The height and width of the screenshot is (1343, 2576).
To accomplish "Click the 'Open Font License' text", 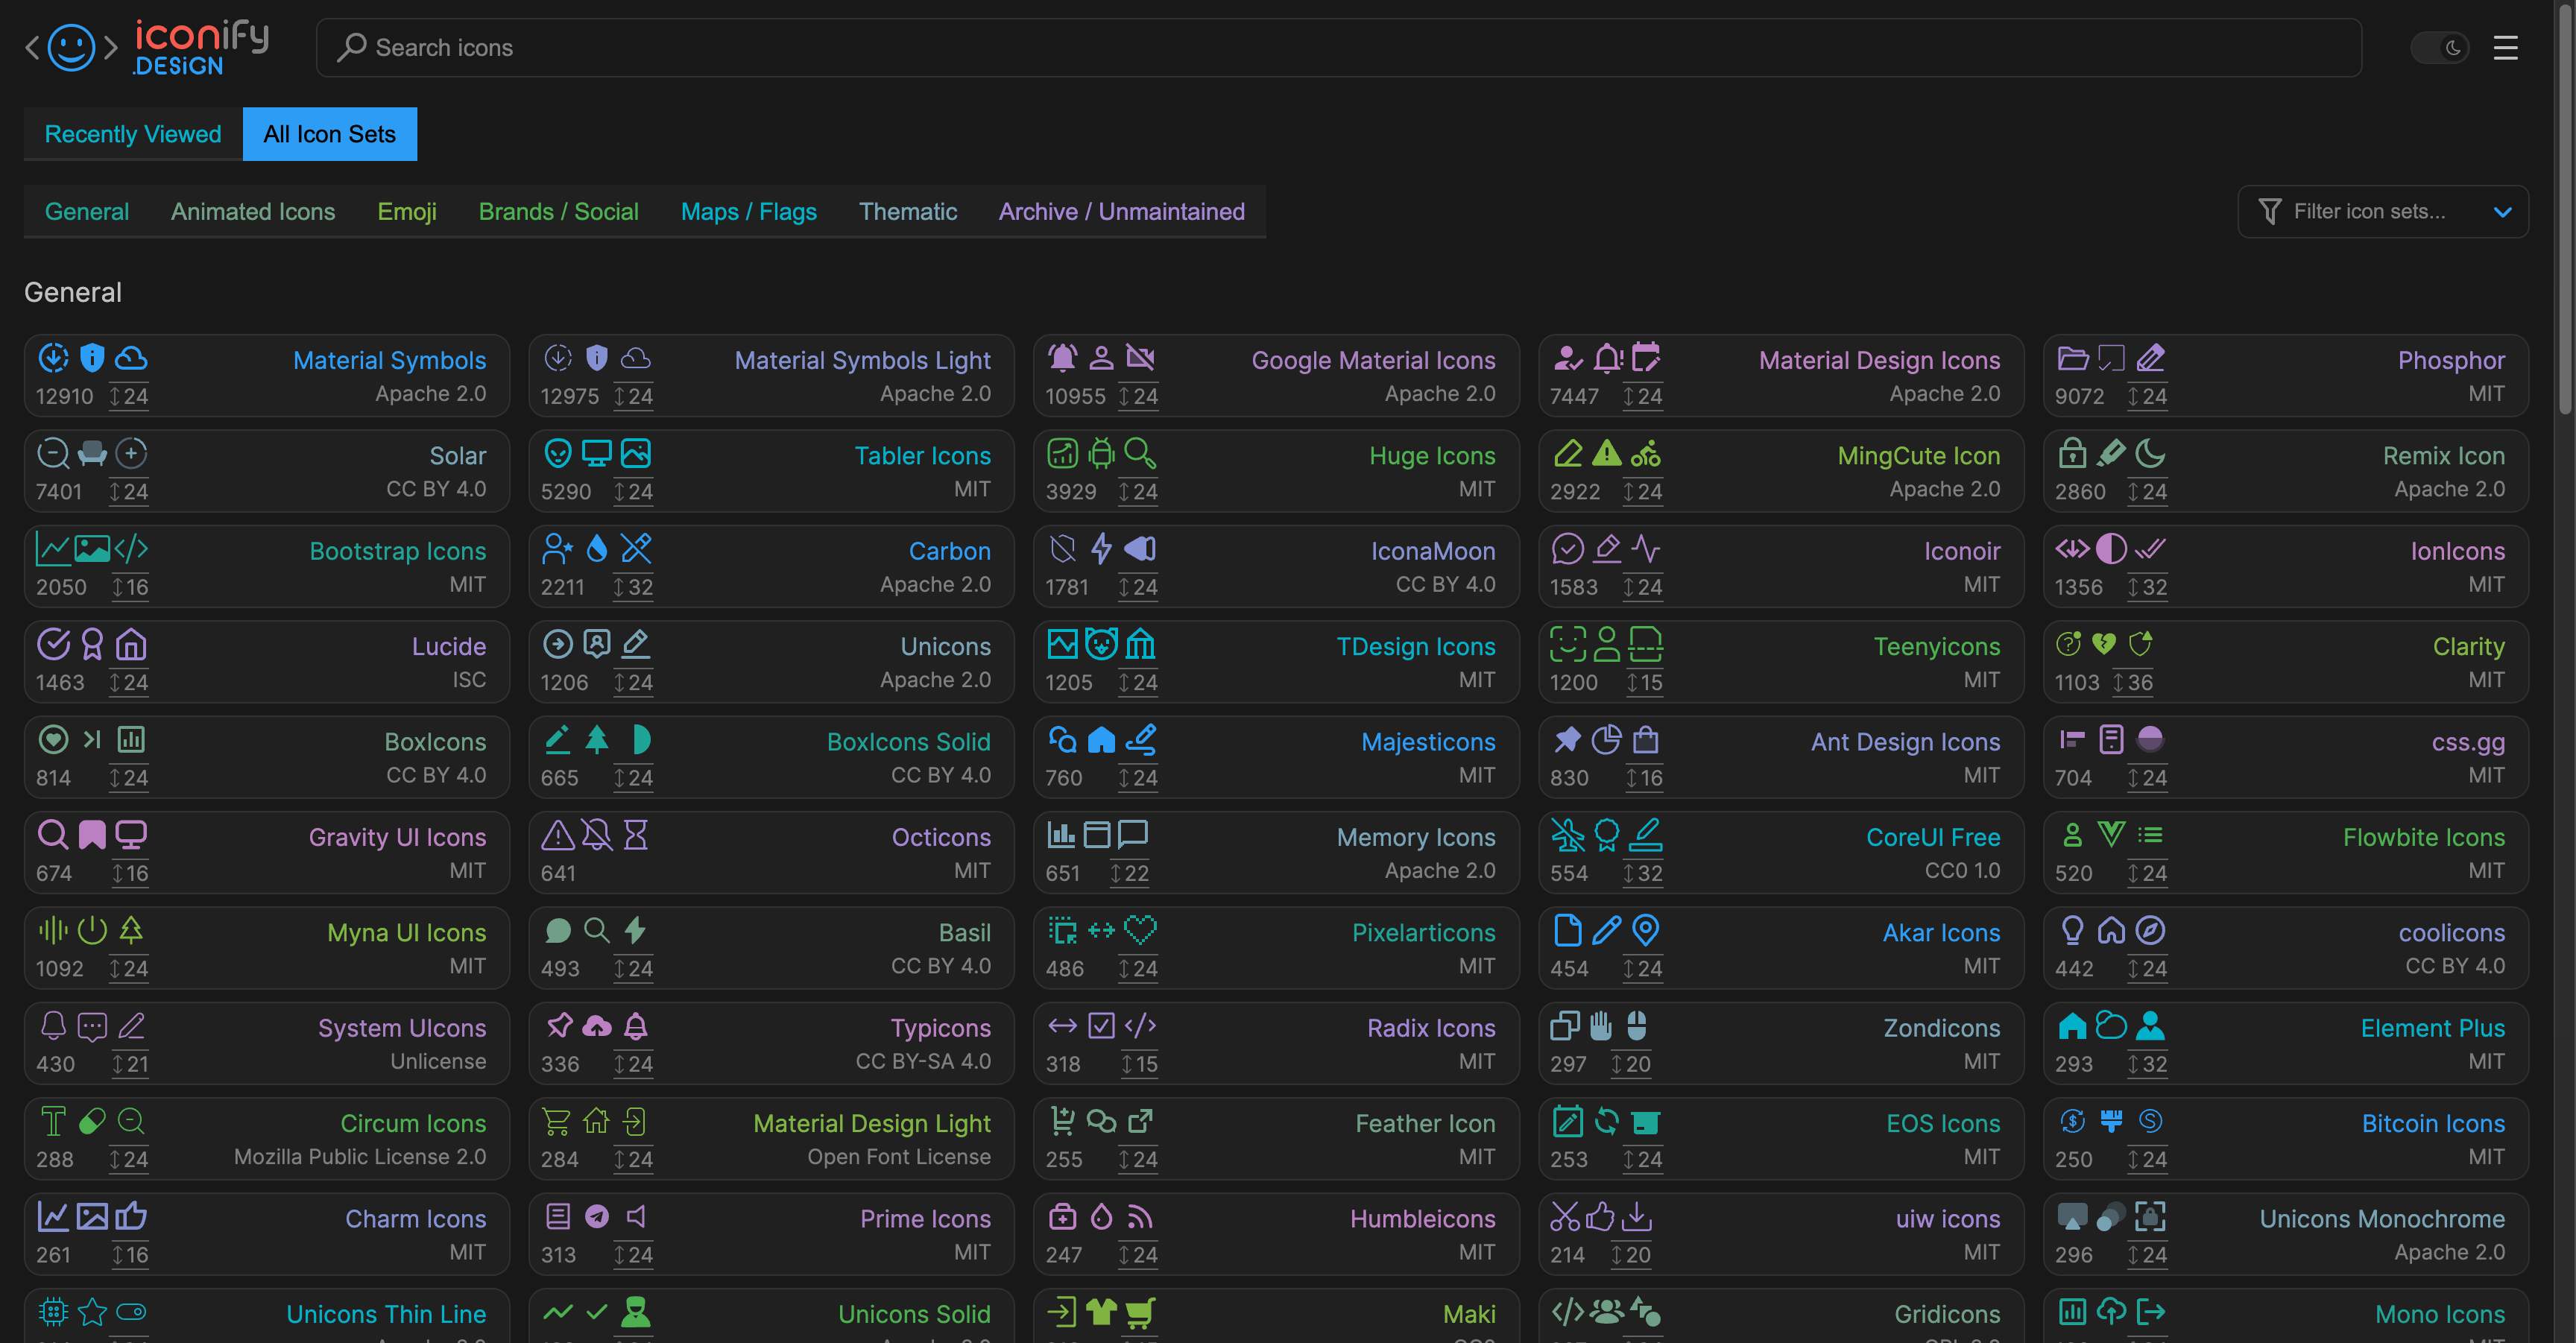I will [x=899, y=1156].
